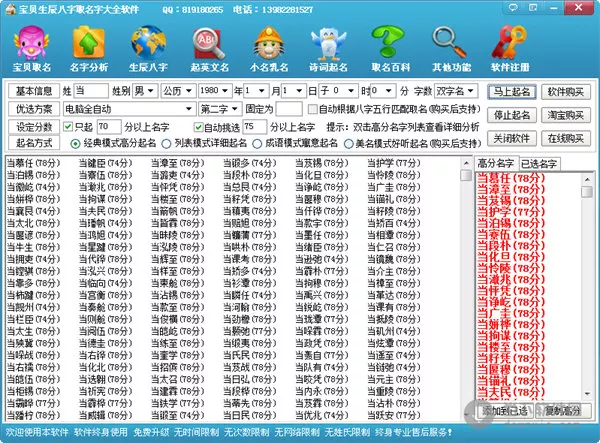Open the day dropdown before 日
Screen dimensions: 600x443
[x=293, y=91]
